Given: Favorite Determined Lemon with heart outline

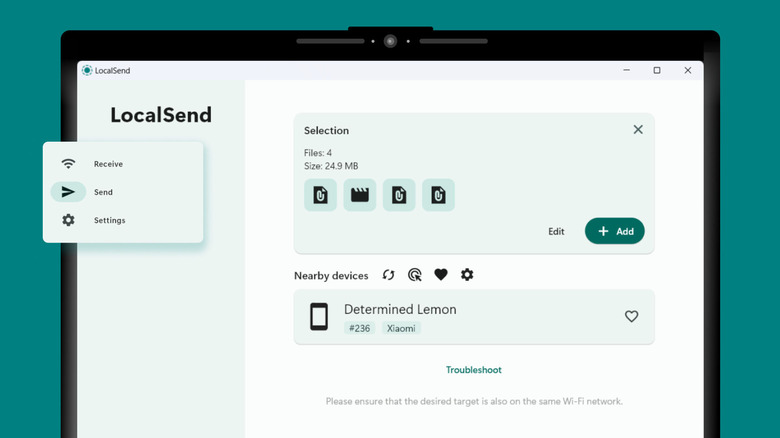Looking at the screenshot, I should pyautogui.click(x=631, y=316).
